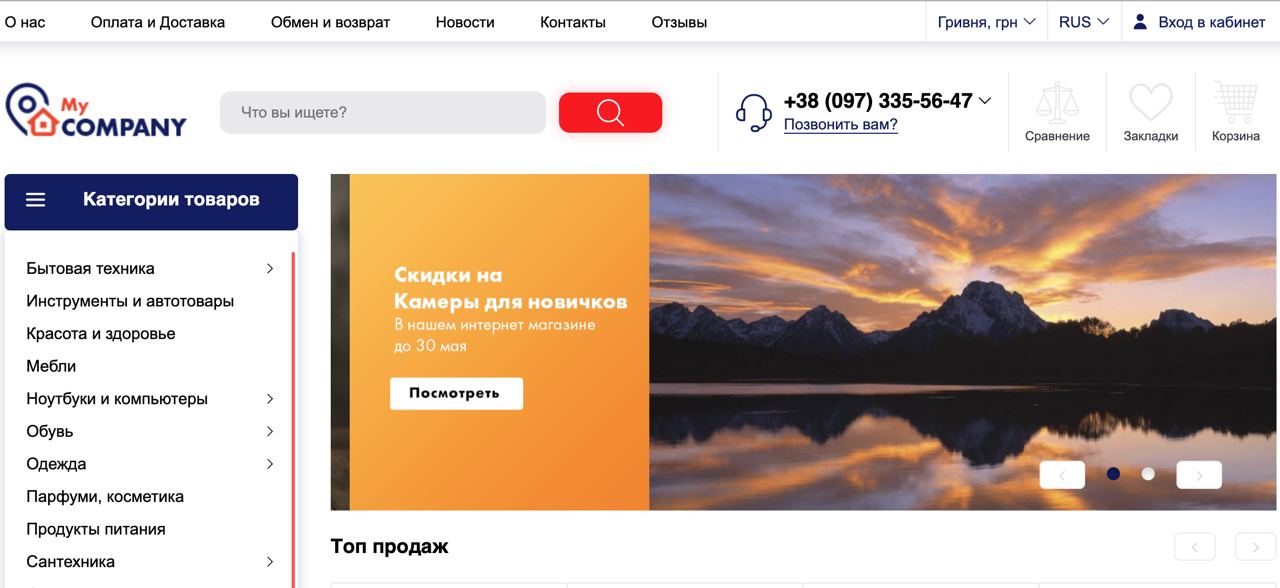1280x588 pixels.
Task: Open the Закладки heart icon
Action: click(x=1151, y=103)
